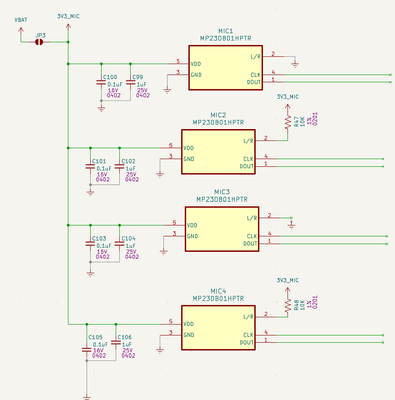395x400 pixels.
Task: Click the JP3 reference label
Action: (40, 35)
